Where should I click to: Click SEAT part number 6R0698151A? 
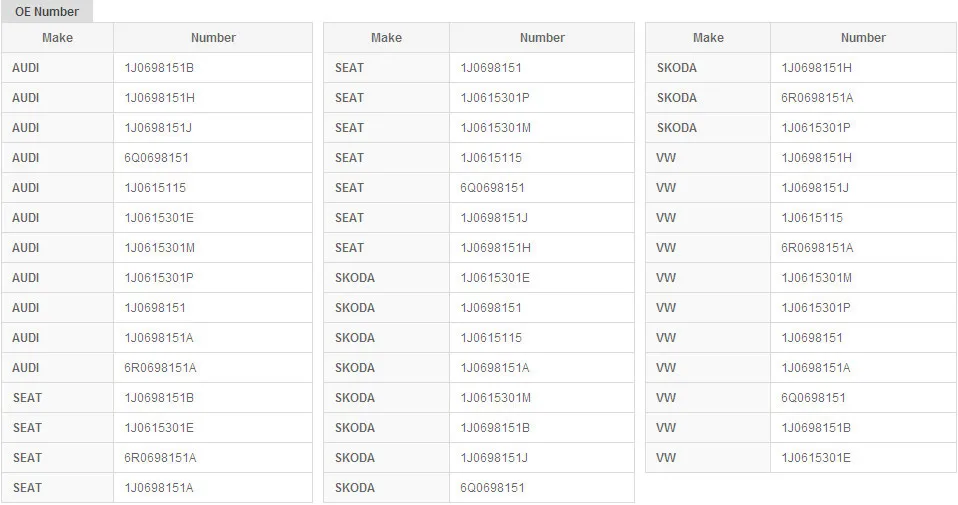160,458
